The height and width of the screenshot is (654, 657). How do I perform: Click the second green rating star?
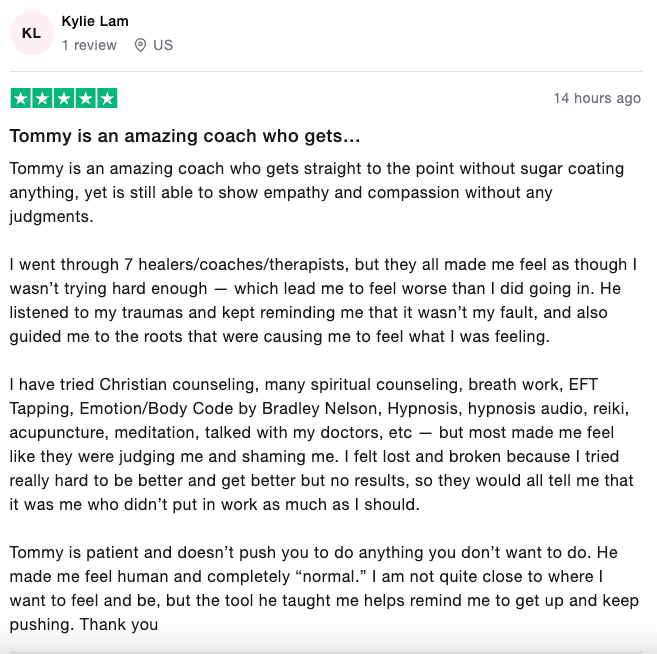(x=42, y=98)
